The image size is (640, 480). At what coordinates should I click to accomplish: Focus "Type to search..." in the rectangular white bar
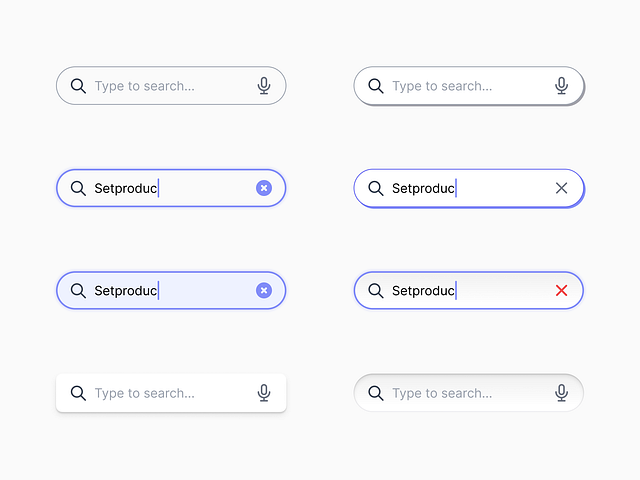(x=145, y=393)
